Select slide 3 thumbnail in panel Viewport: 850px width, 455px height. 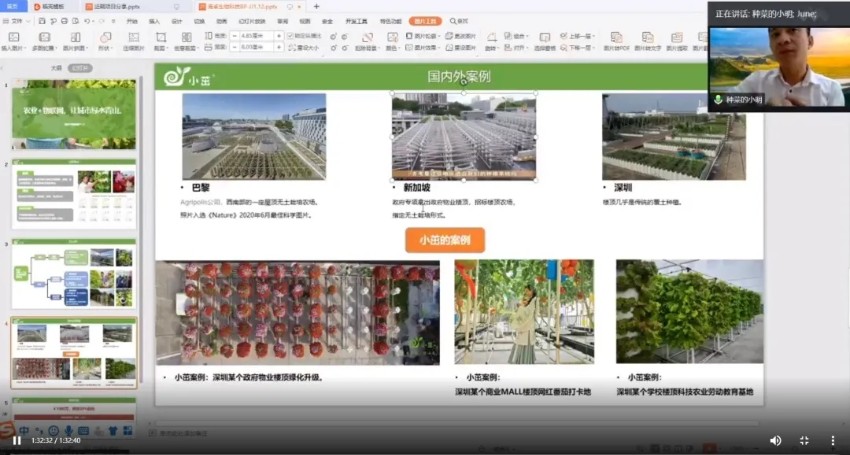[74, 273]
